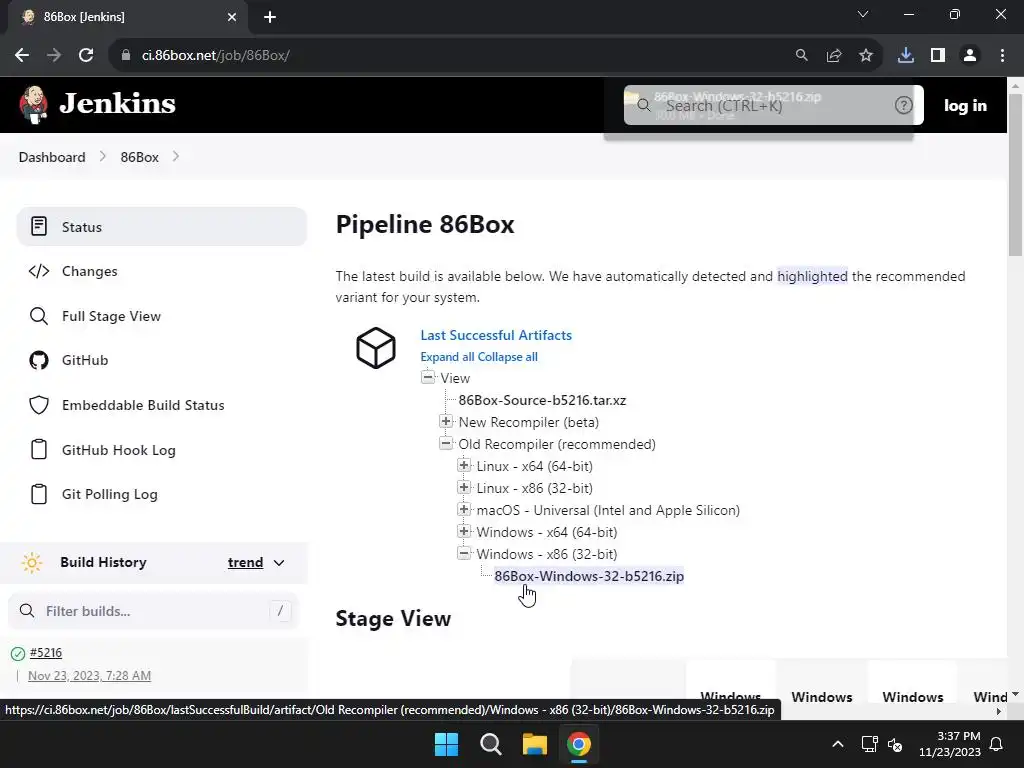
Task: Open tab search chevron
Action: [x=863, y=14]
